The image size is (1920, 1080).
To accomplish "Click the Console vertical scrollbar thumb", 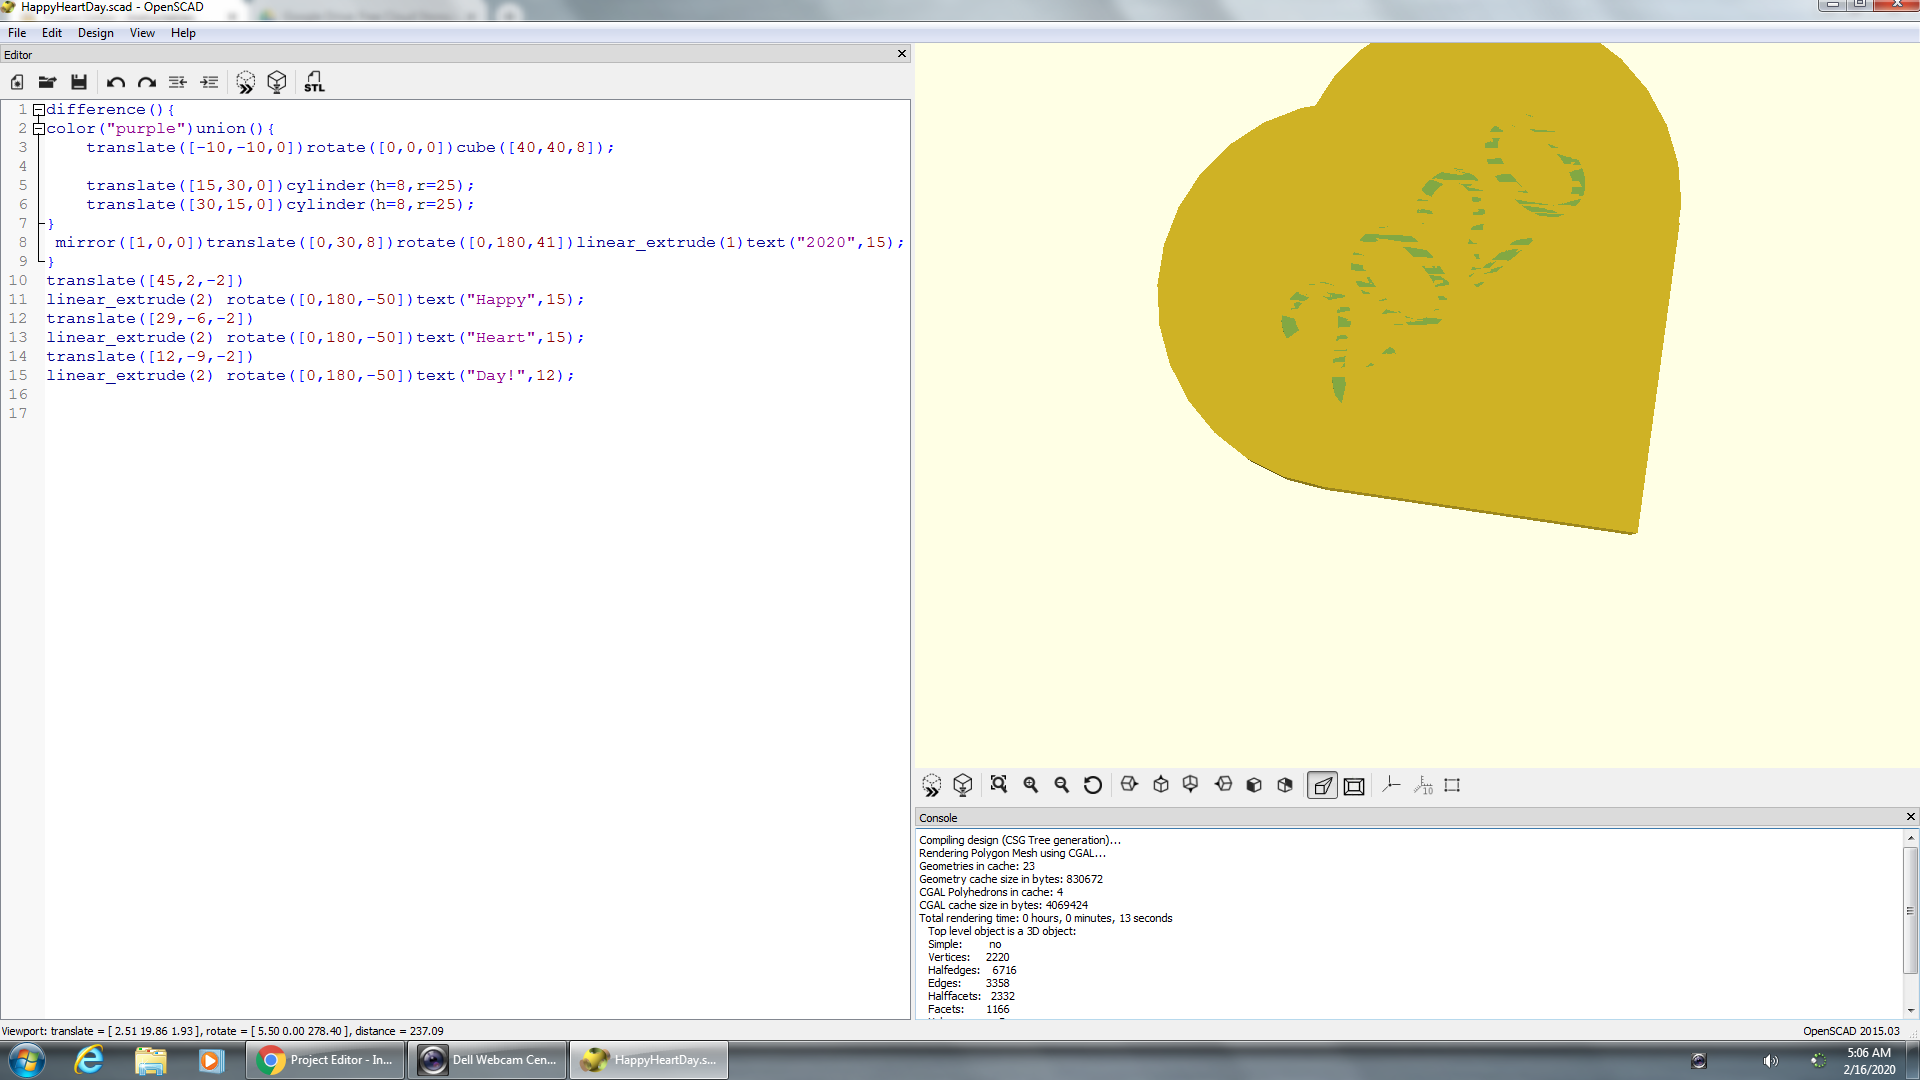I will click(x=1910, y=910).
